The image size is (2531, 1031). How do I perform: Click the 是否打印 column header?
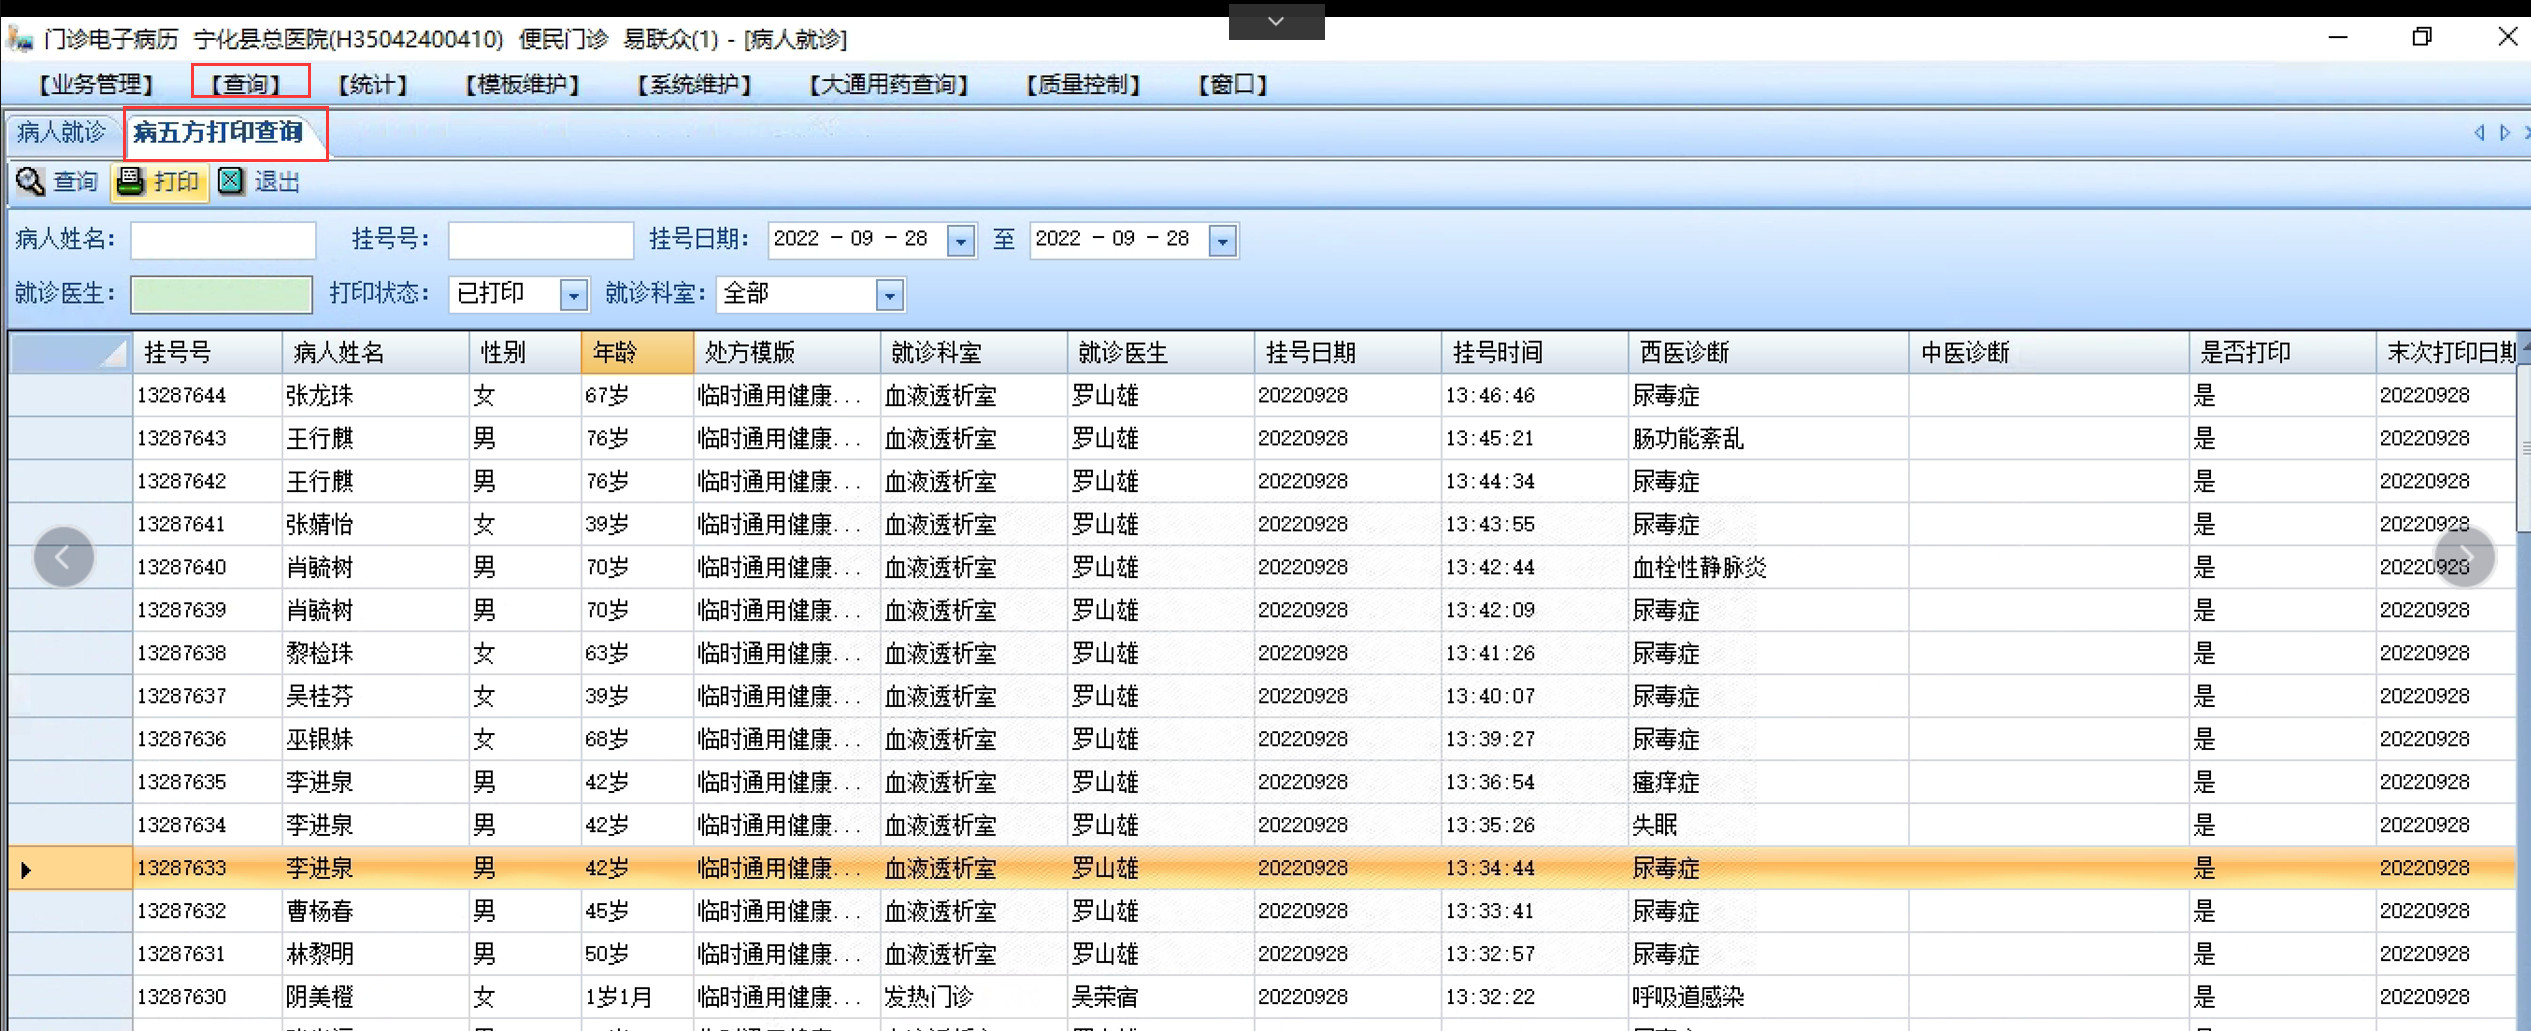click(2281, 353)
